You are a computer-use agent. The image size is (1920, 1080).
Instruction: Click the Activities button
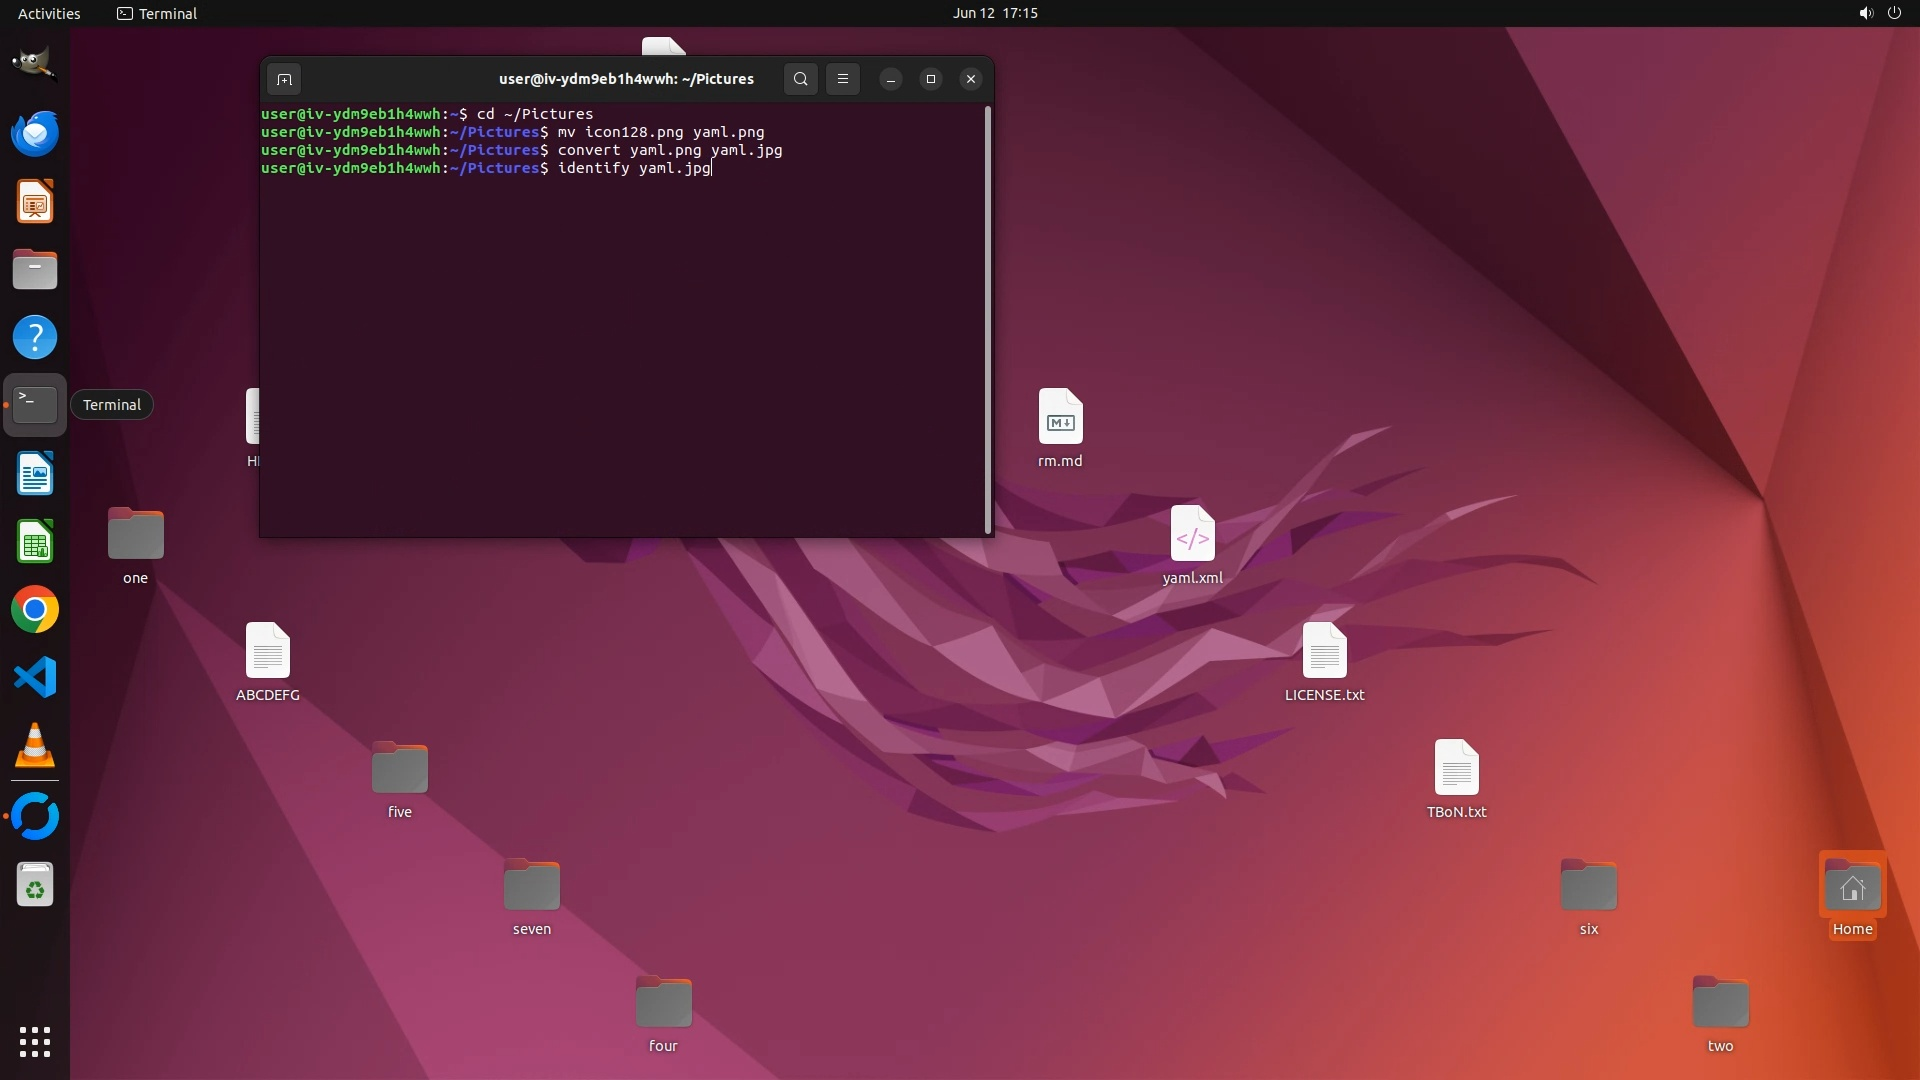pyautogui.click(x=49, y=13)
